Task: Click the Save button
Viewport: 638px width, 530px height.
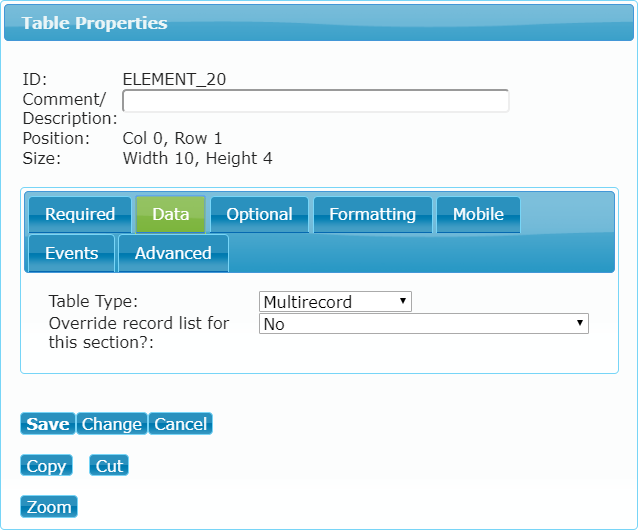Action: 48,424
